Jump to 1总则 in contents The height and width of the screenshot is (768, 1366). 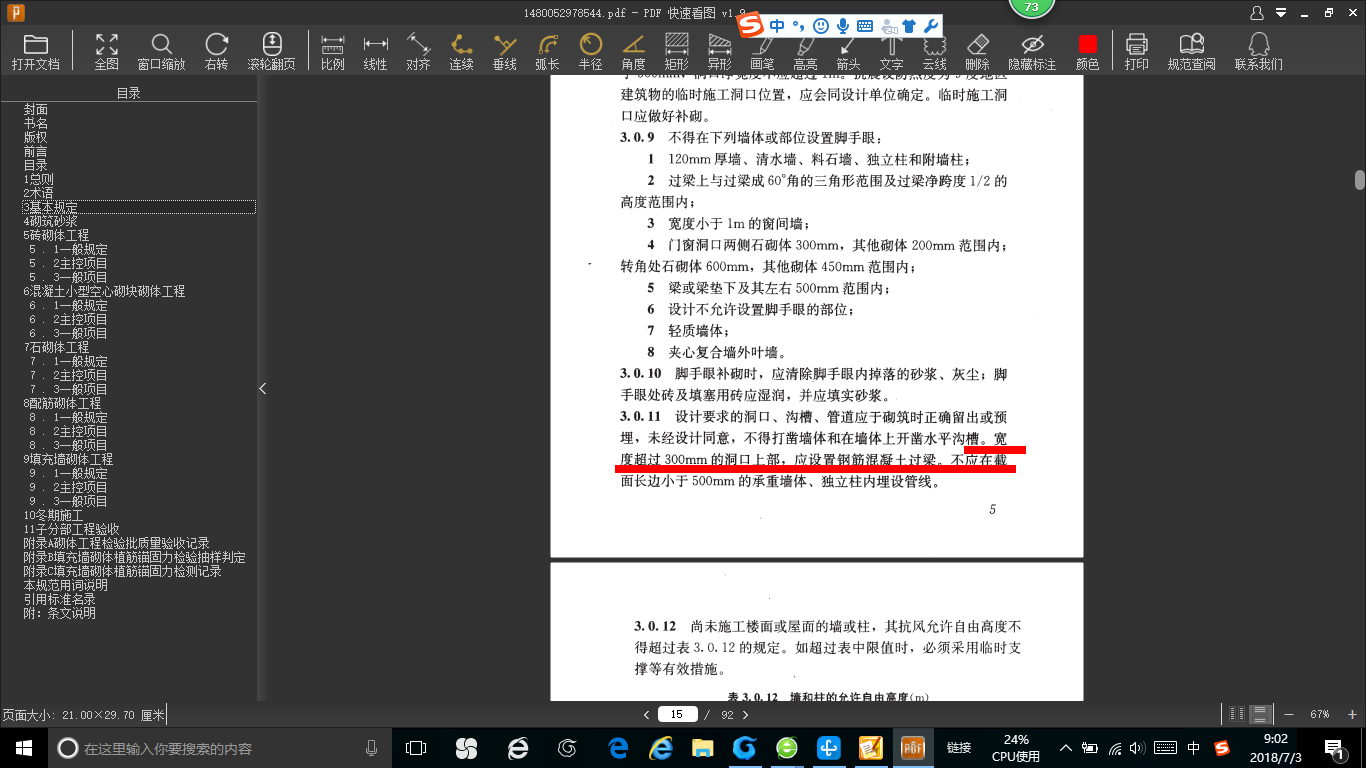pos(39,179)
